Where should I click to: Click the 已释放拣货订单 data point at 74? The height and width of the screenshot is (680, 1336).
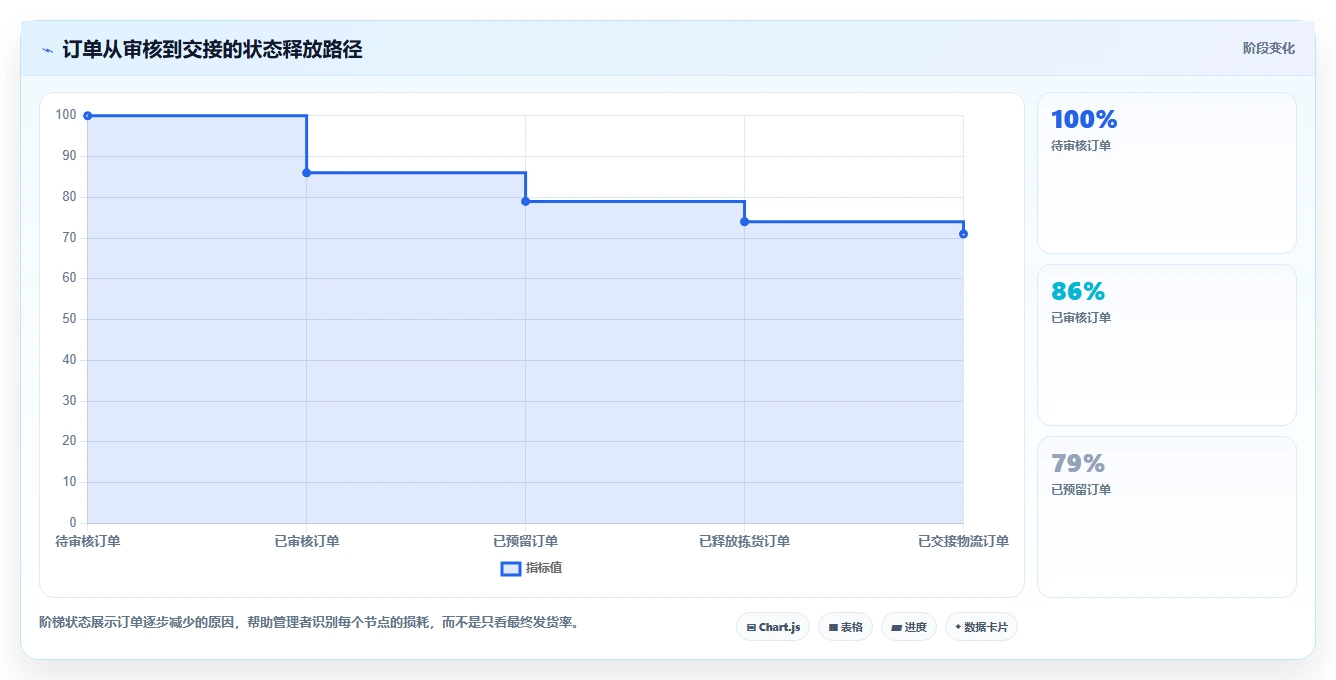pos(744,221)
